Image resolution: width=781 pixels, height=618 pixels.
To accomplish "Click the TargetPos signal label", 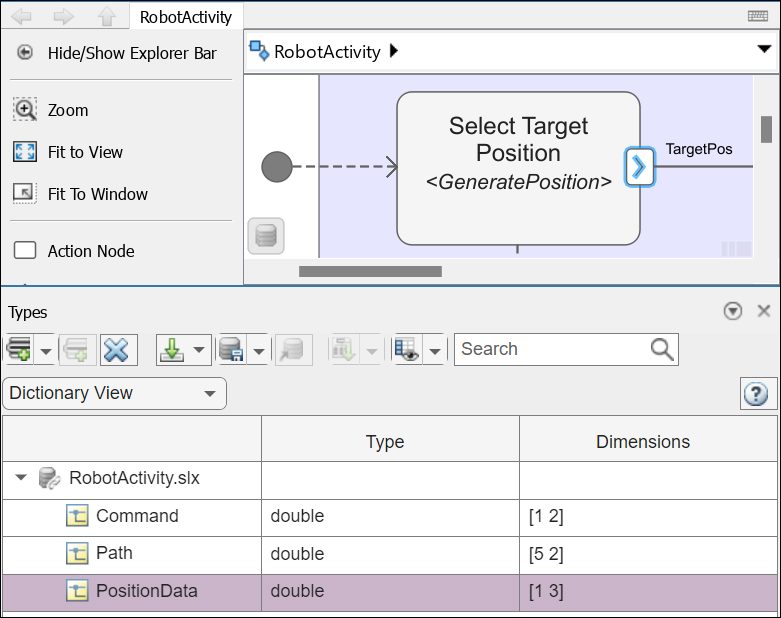I will coord(699,149).
